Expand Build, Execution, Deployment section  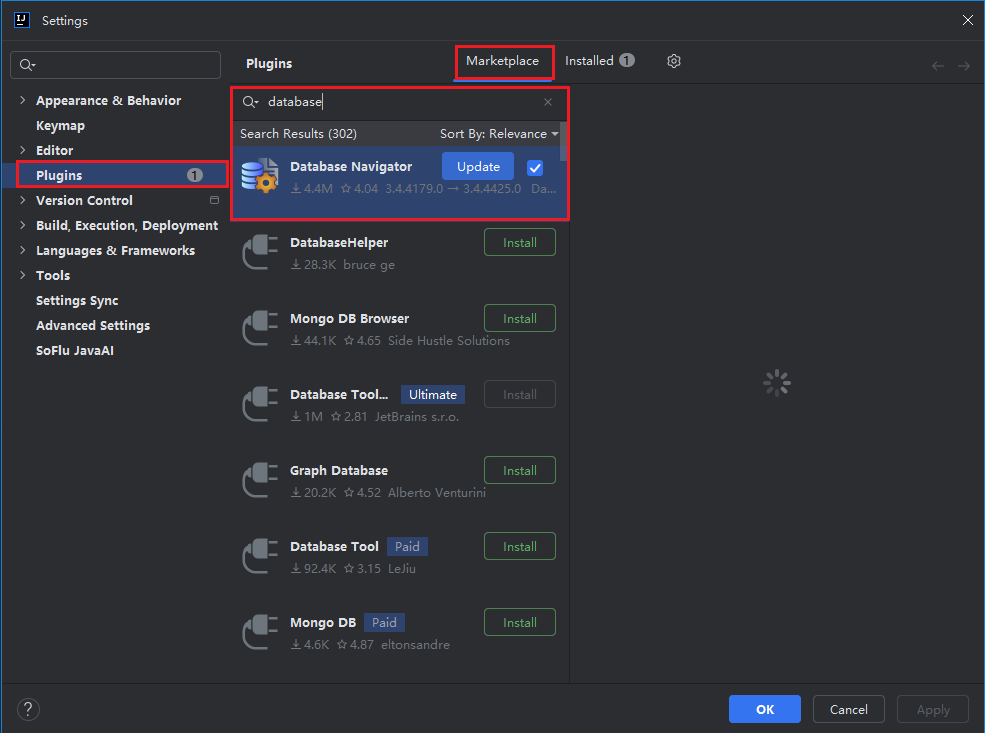23,225
